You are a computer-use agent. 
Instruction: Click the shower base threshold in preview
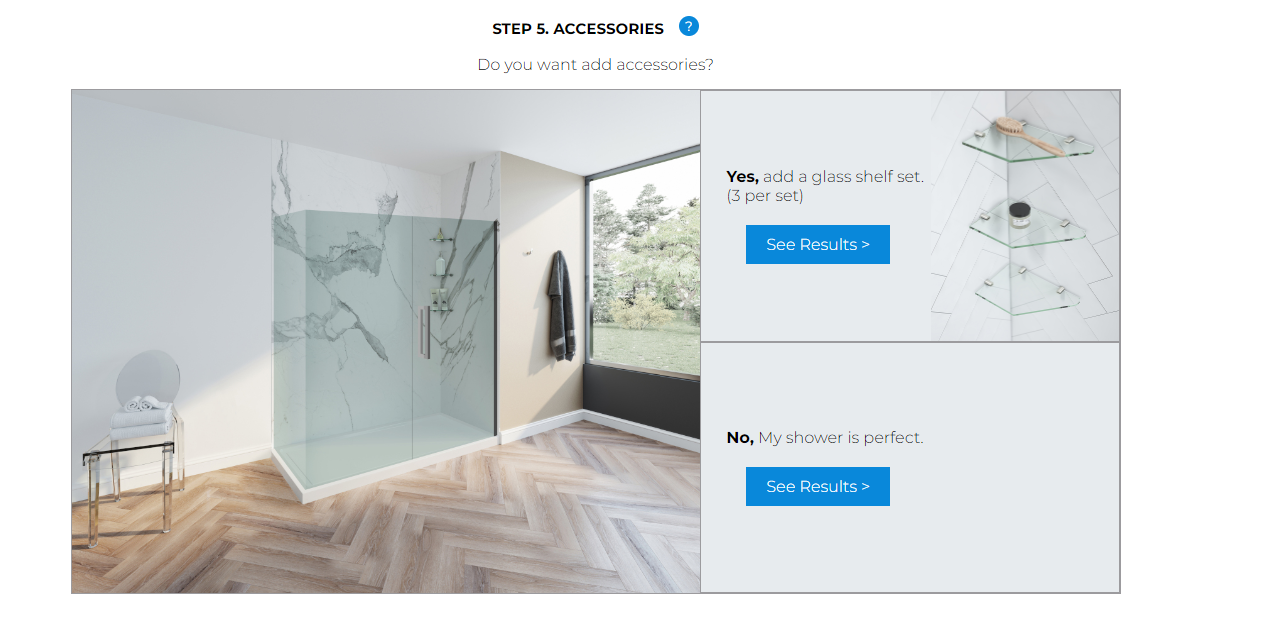[385, 468]
